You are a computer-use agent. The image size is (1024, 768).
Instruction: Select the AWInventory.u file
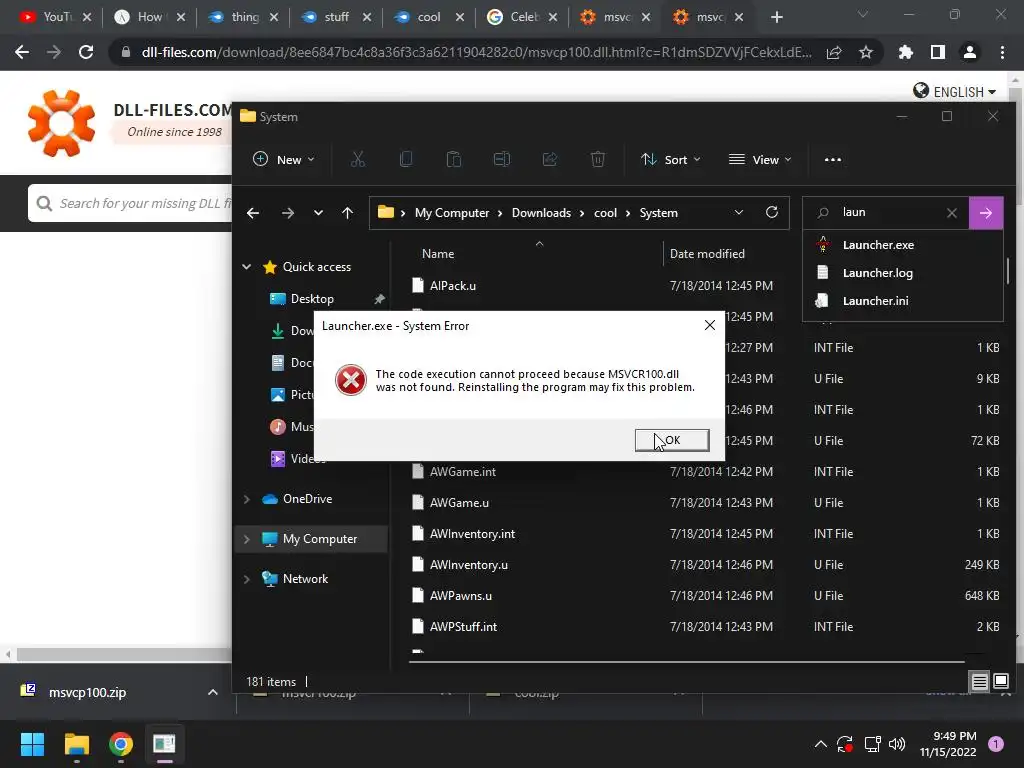click(x=468, y=565)
